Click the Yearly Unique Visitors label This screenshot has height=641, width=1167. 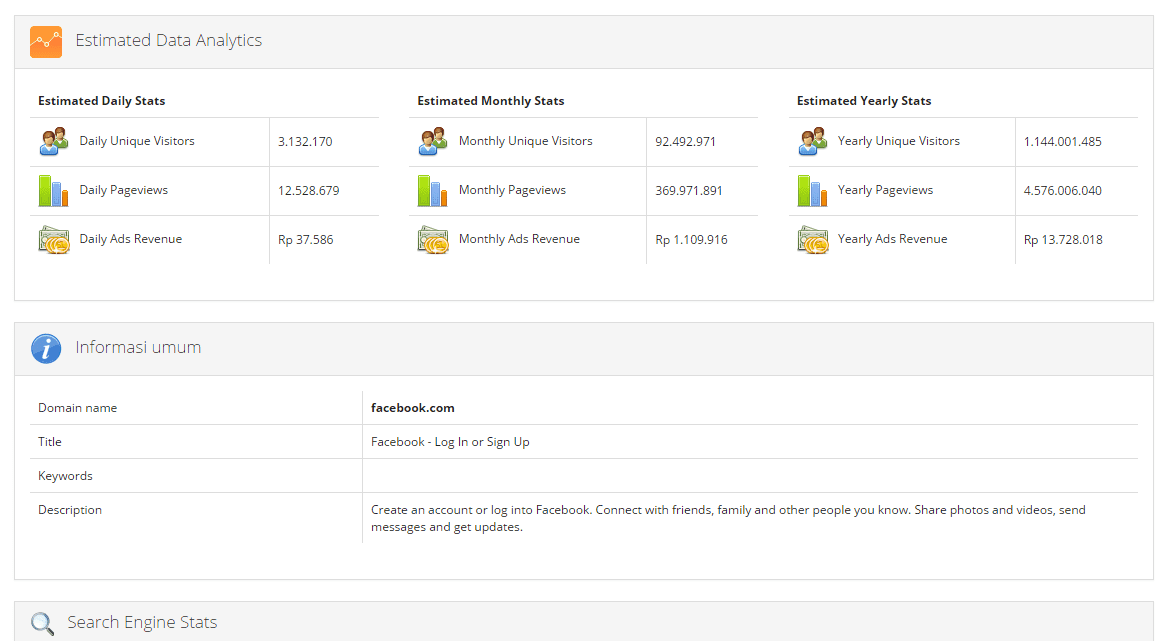click(898, 141)
